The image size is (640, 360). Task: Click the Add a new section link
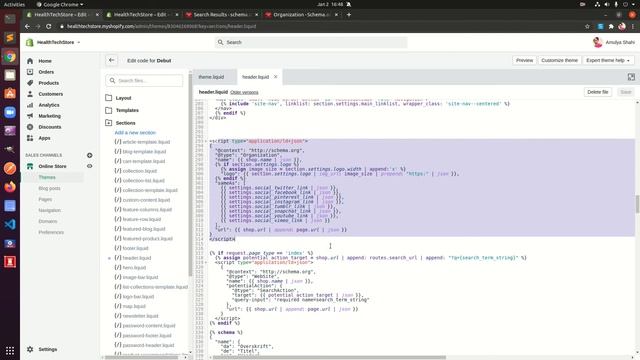(135, 133)
